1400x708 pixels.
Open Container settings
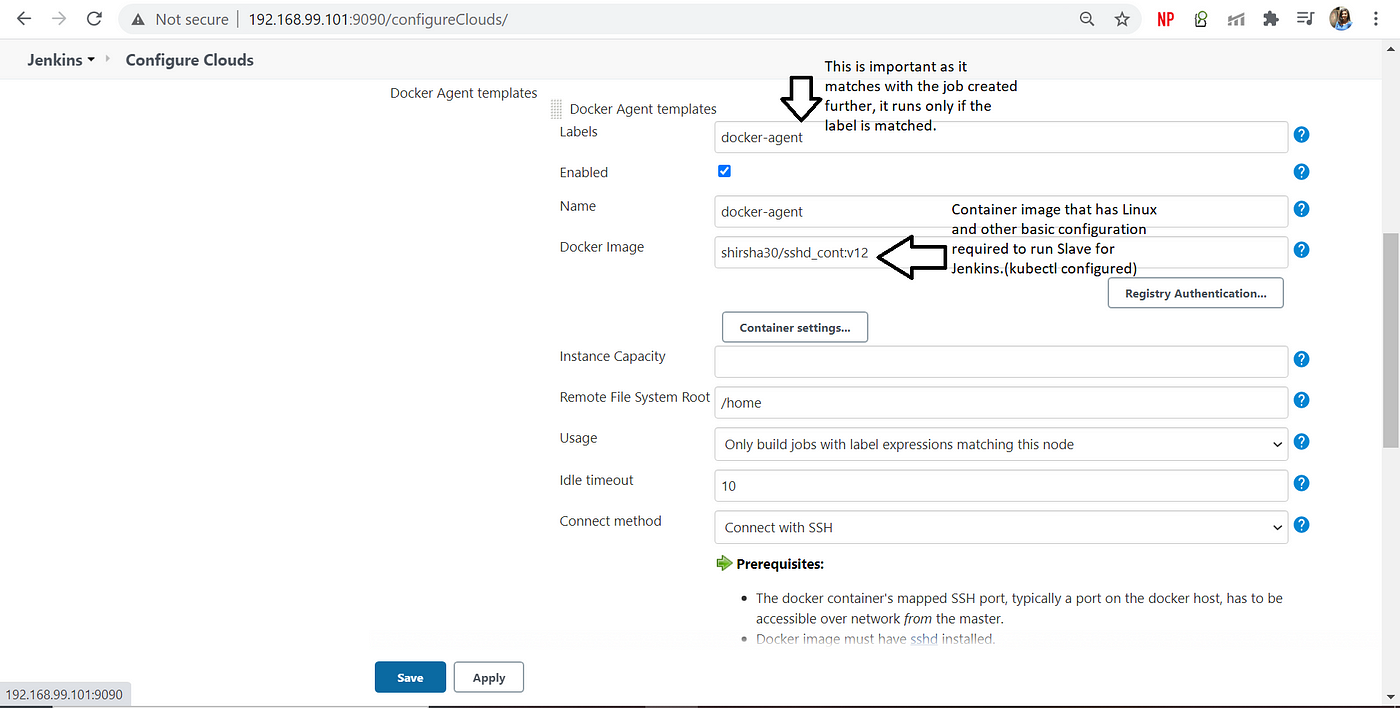[x=795, y=327]
